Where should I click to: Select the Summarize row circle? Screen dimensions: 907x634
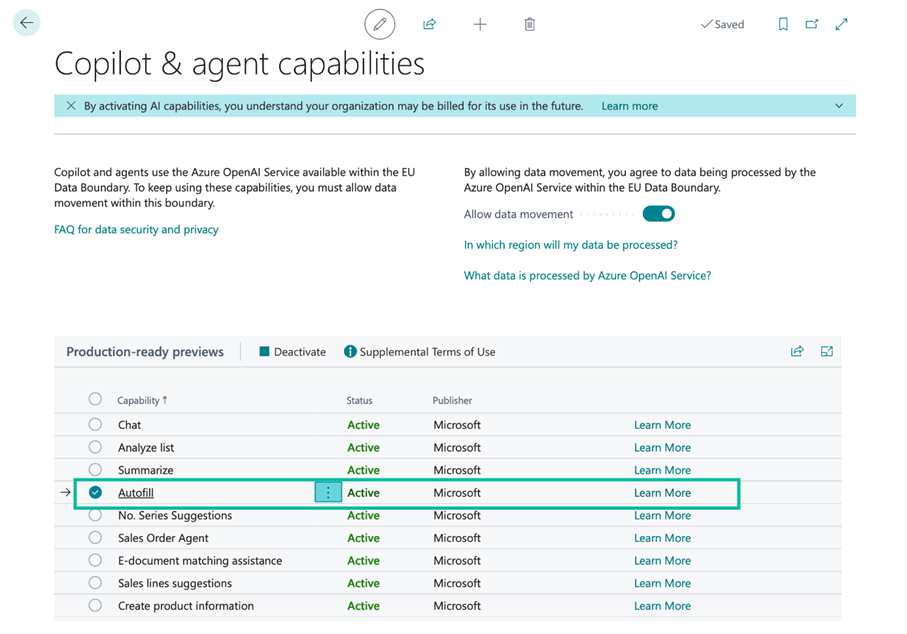(95, 469)
